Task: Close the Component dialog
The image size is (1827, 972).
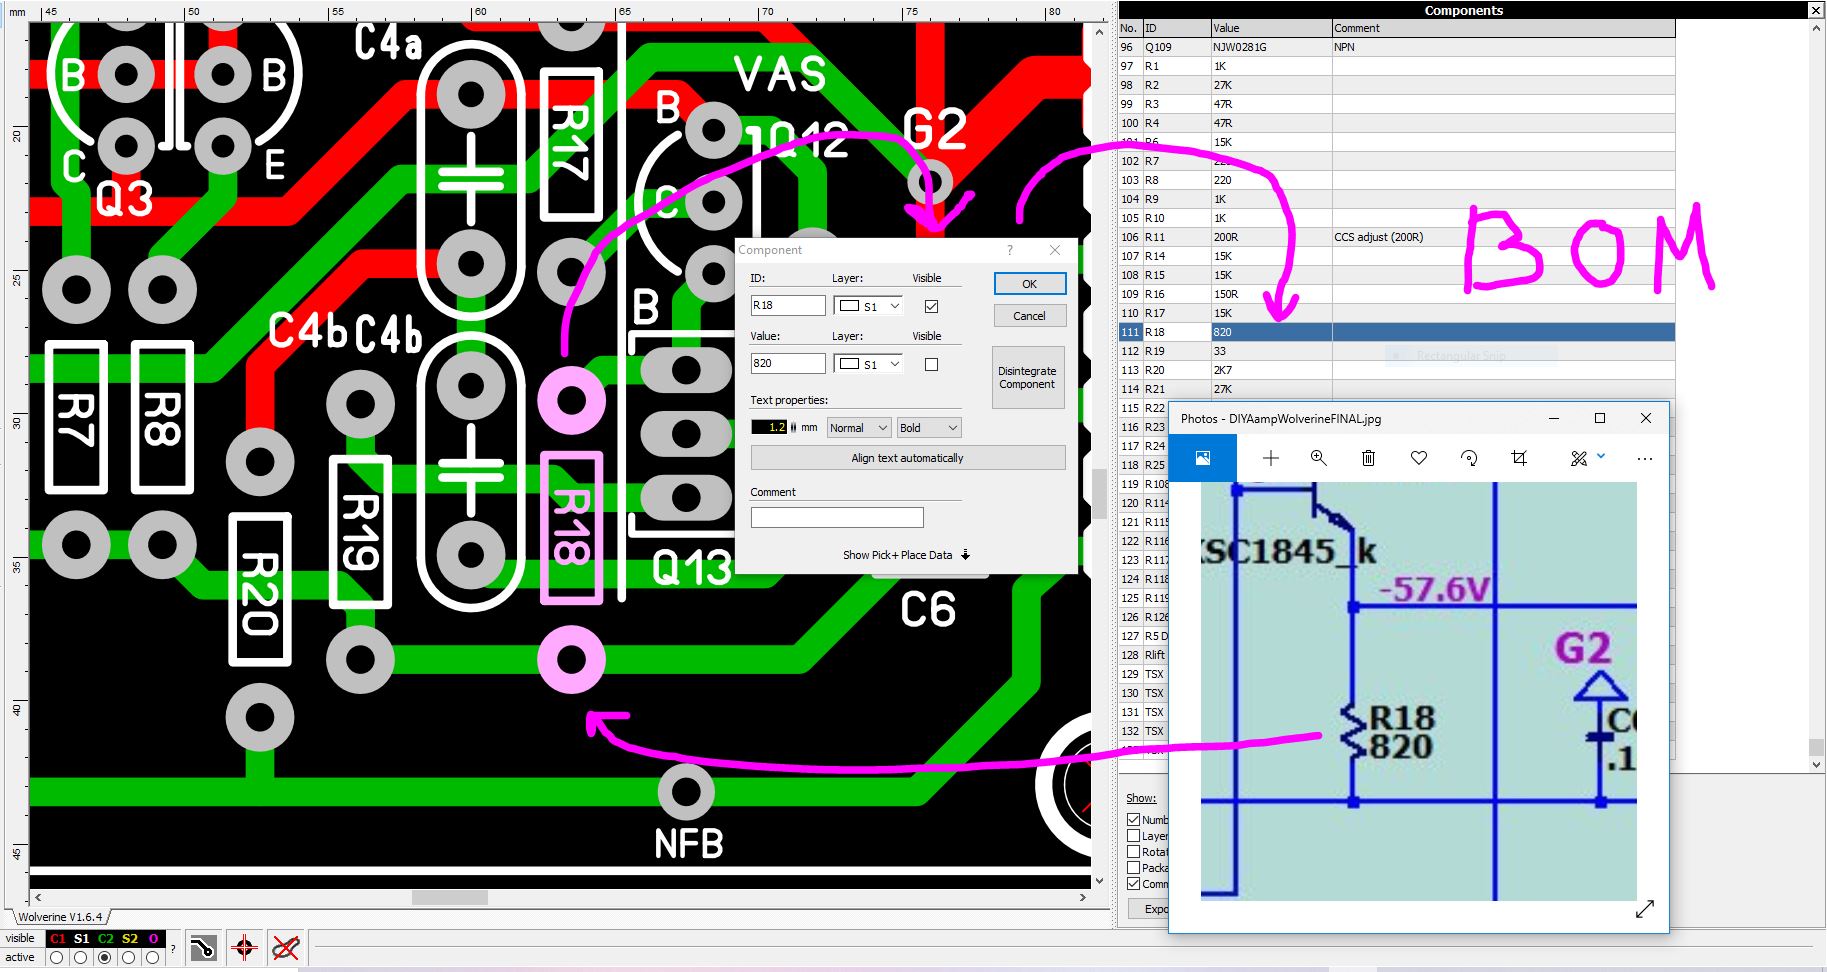Action: [x=1055, y=250]
